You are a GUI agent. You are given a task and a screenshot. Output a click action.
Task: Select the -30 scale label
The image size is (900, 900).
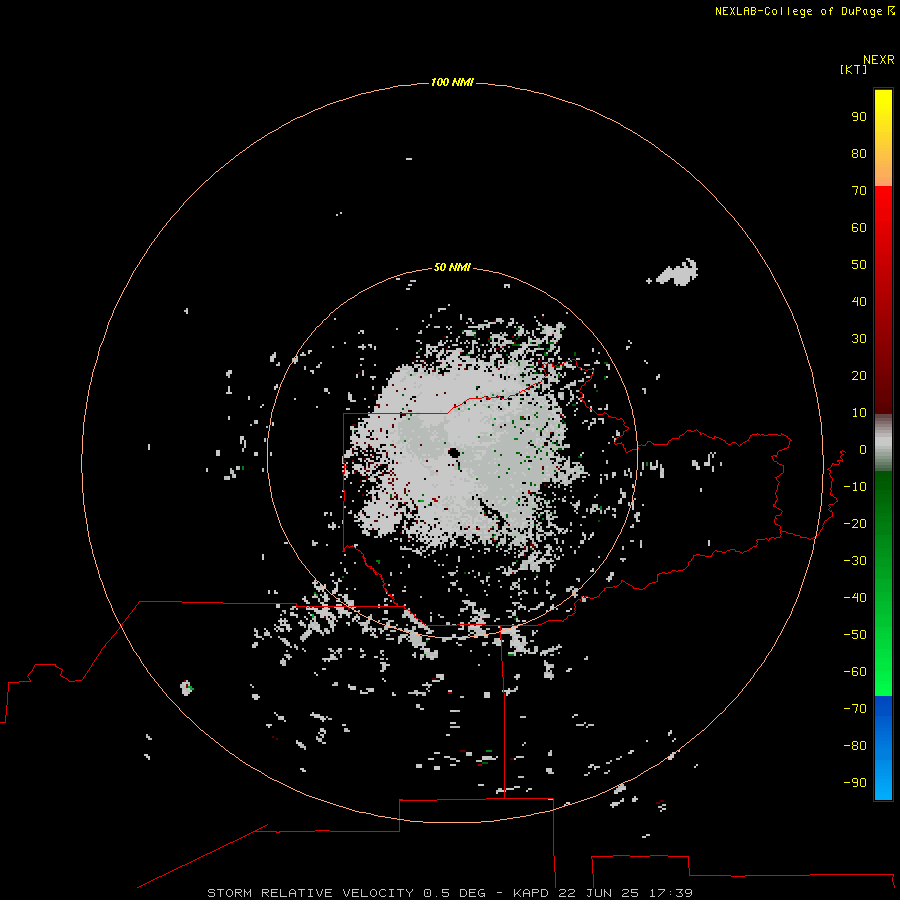pos(855,561)
